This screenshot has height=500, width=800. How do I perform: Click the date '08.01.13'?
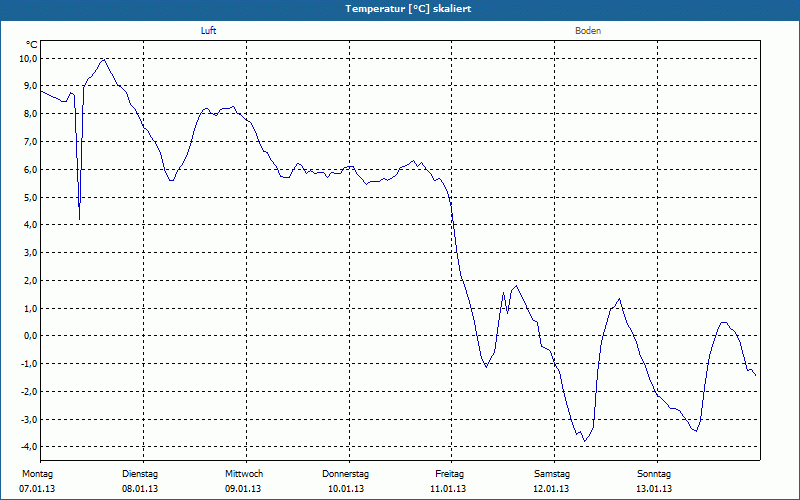140,489
